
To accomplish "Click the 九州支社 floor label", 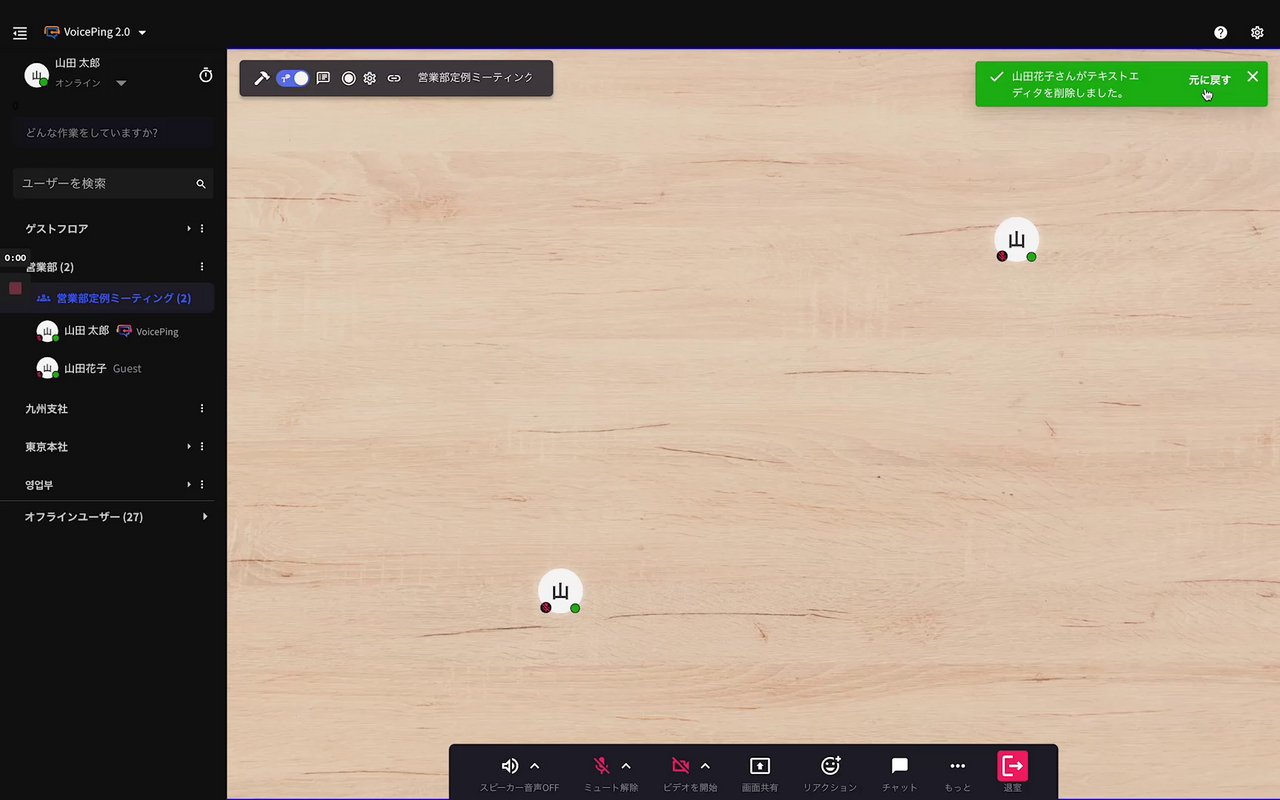I will pyautogui.click(x=46, y=409).
